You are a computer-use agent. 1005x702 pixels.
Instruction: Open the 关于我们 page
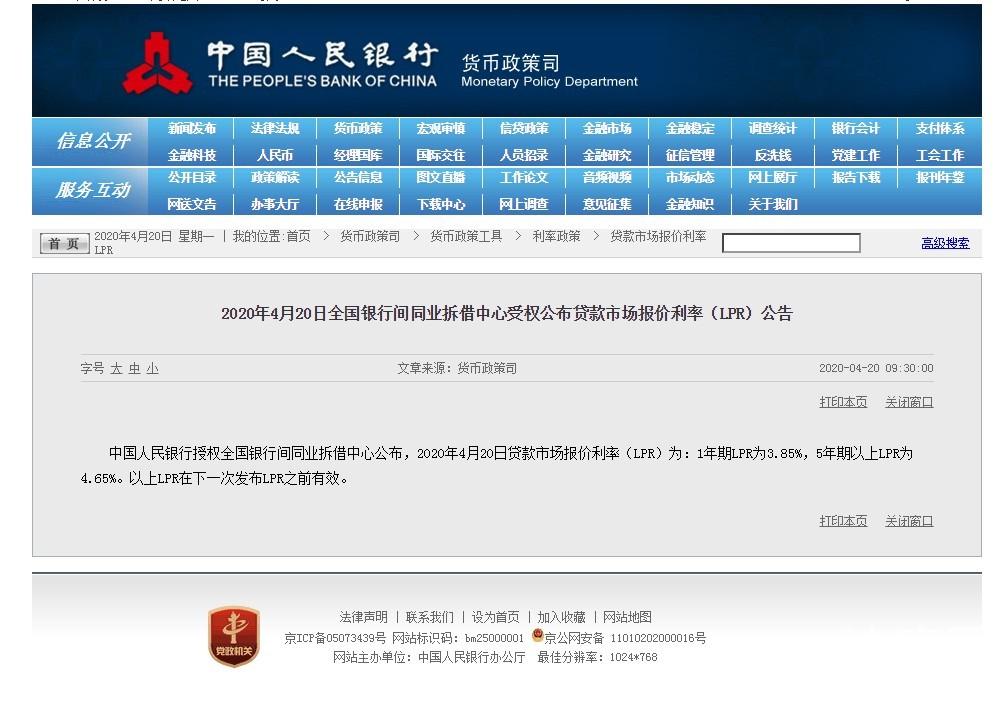click(x=773, y=204)
